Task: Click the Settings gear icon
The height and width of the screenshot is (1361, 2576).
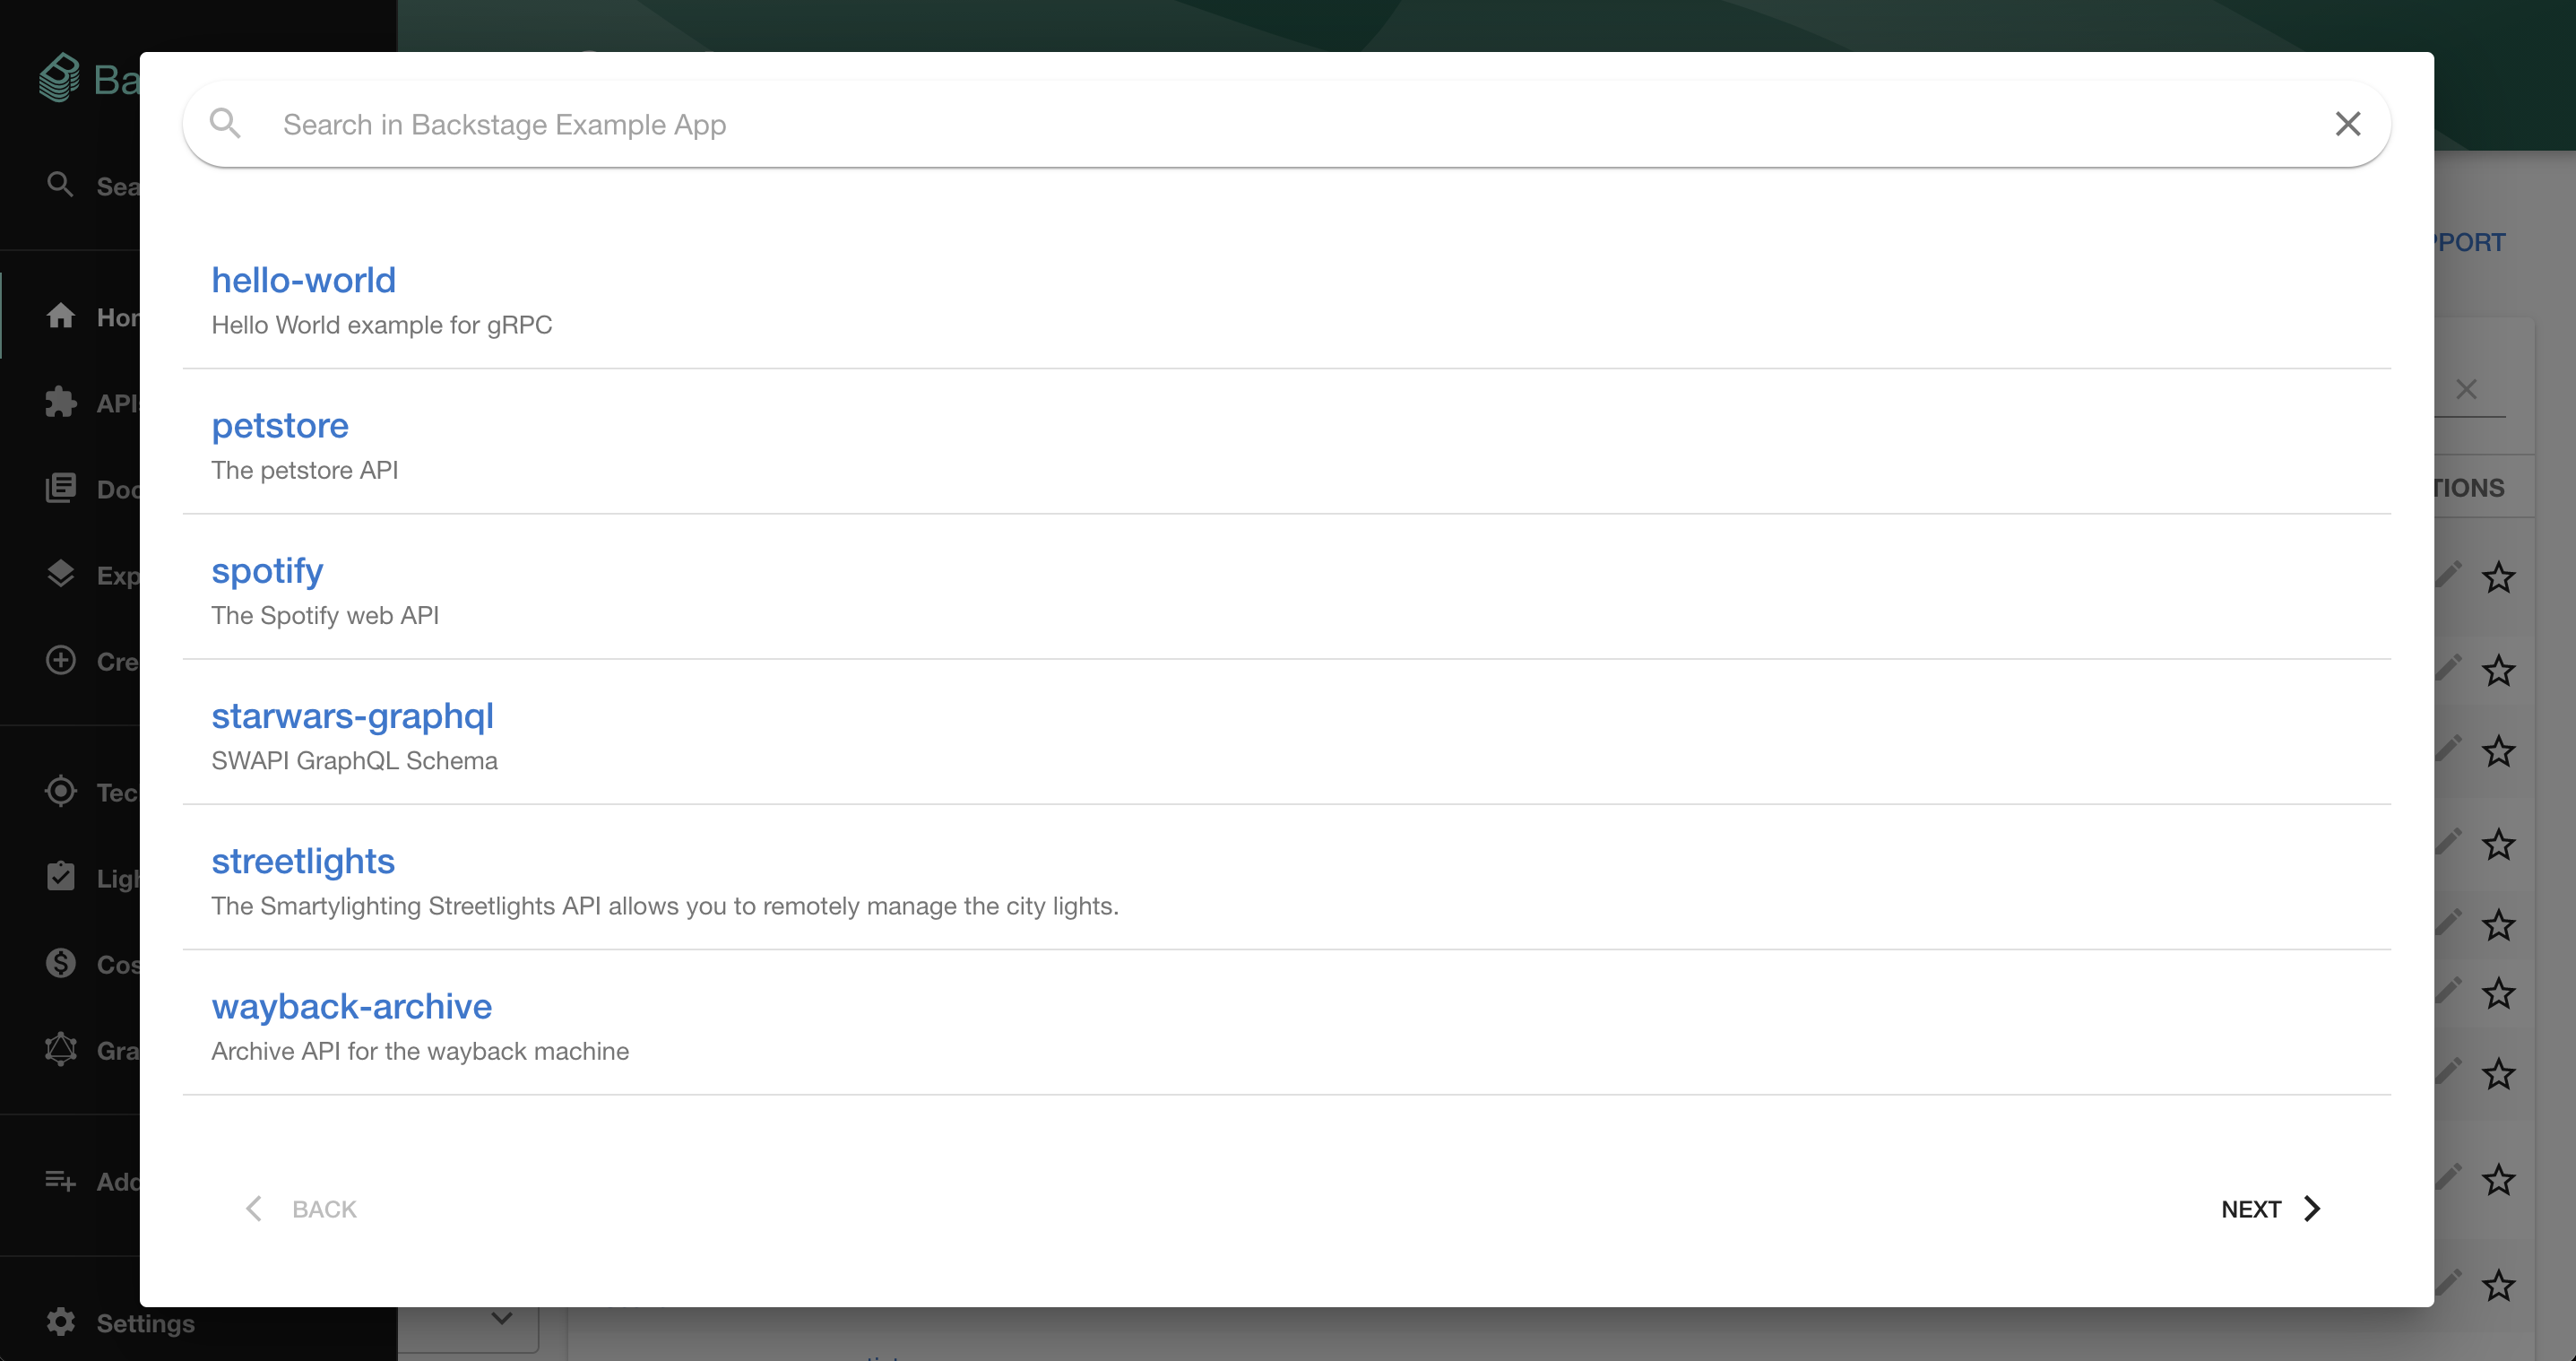Action: [x=60, y=1321]
